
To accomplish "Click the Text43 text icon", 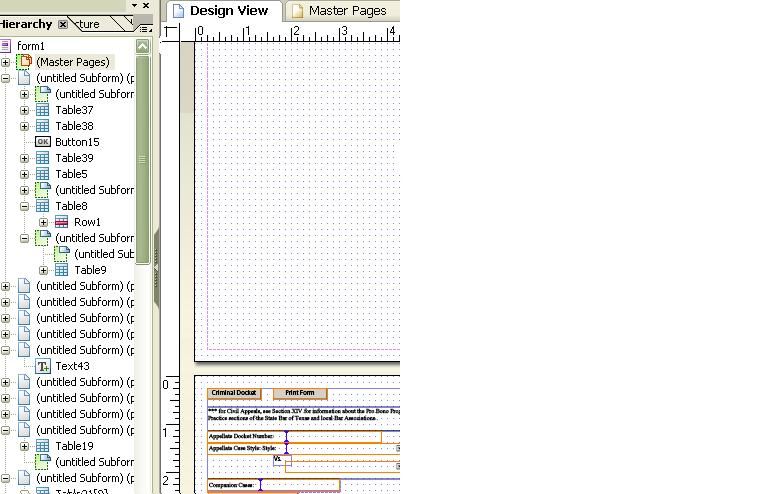I will (43, 366).
